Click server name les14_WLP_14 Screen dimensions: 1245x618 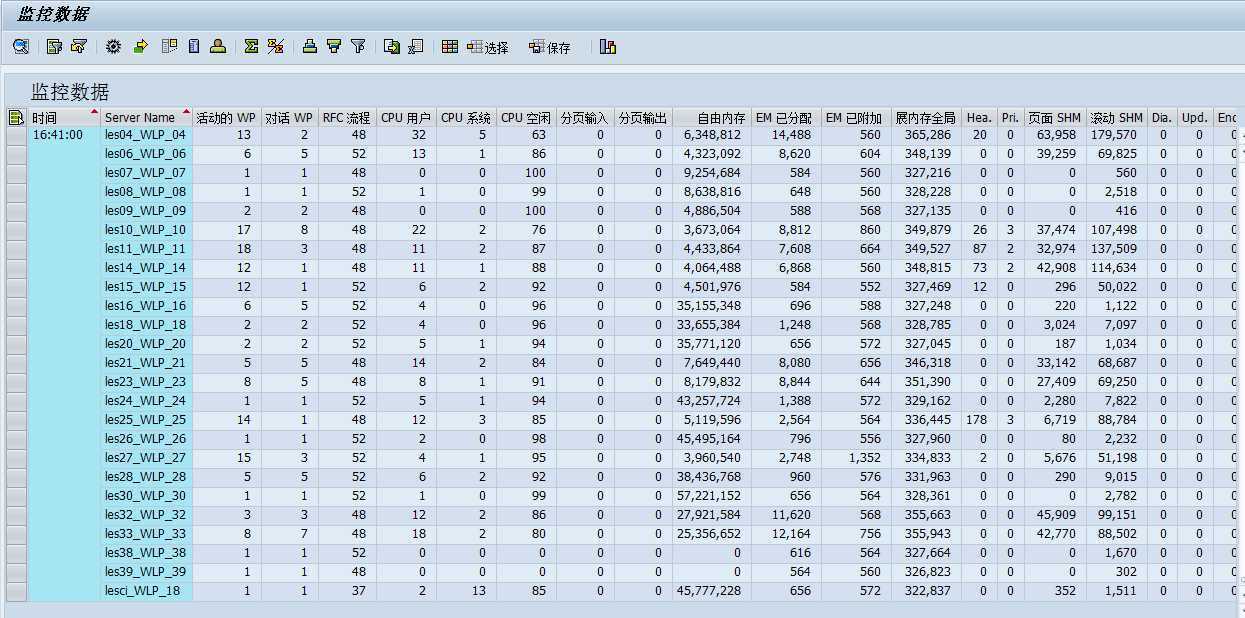[145, 268]
